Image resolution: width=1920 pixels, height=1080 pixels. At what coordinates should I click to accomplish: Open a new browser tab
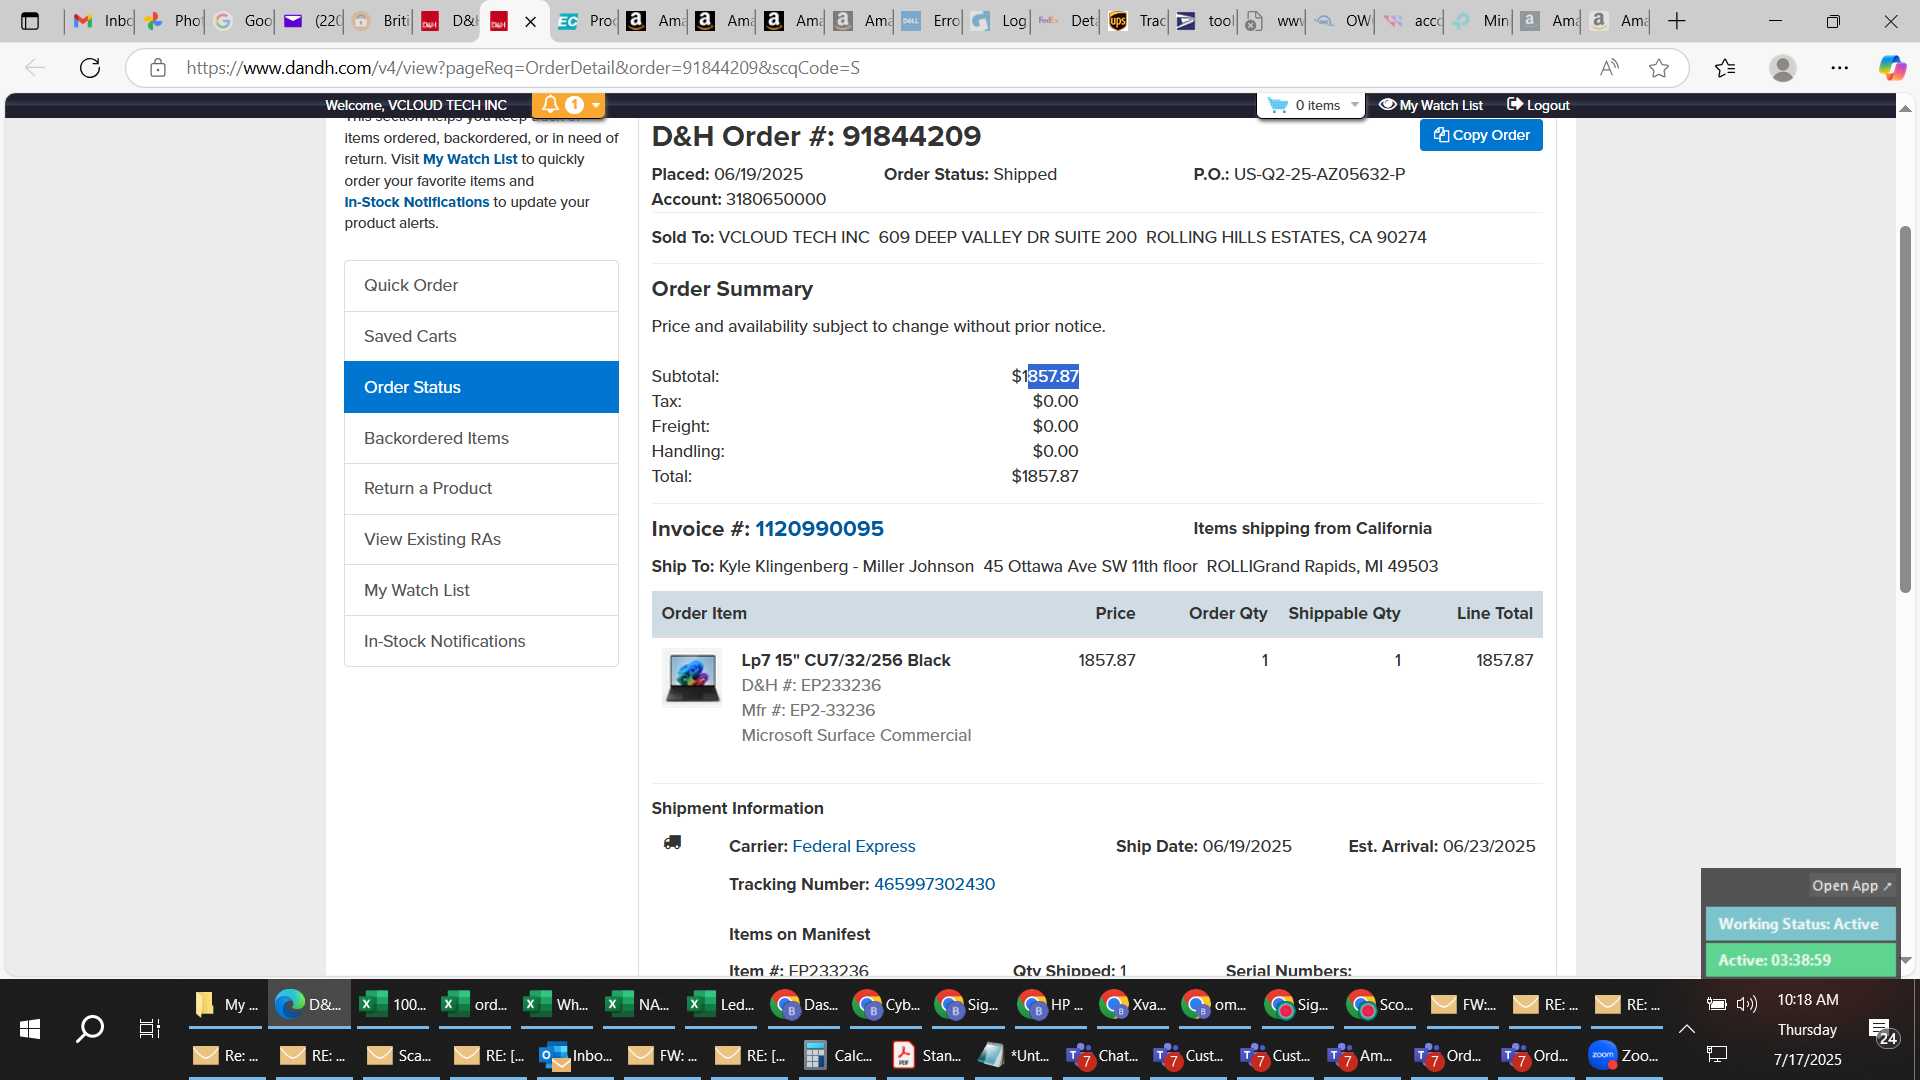[1677, 21]
